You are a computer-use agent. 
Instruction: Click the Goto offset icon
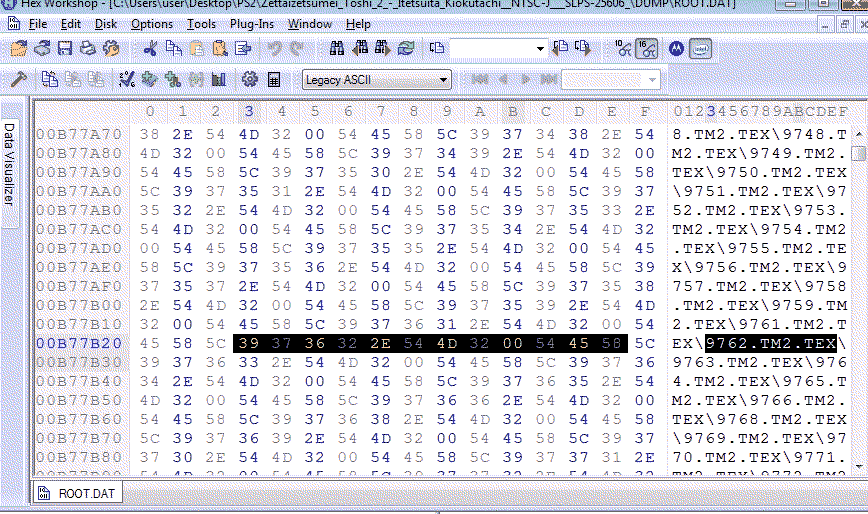coord(437,49)
